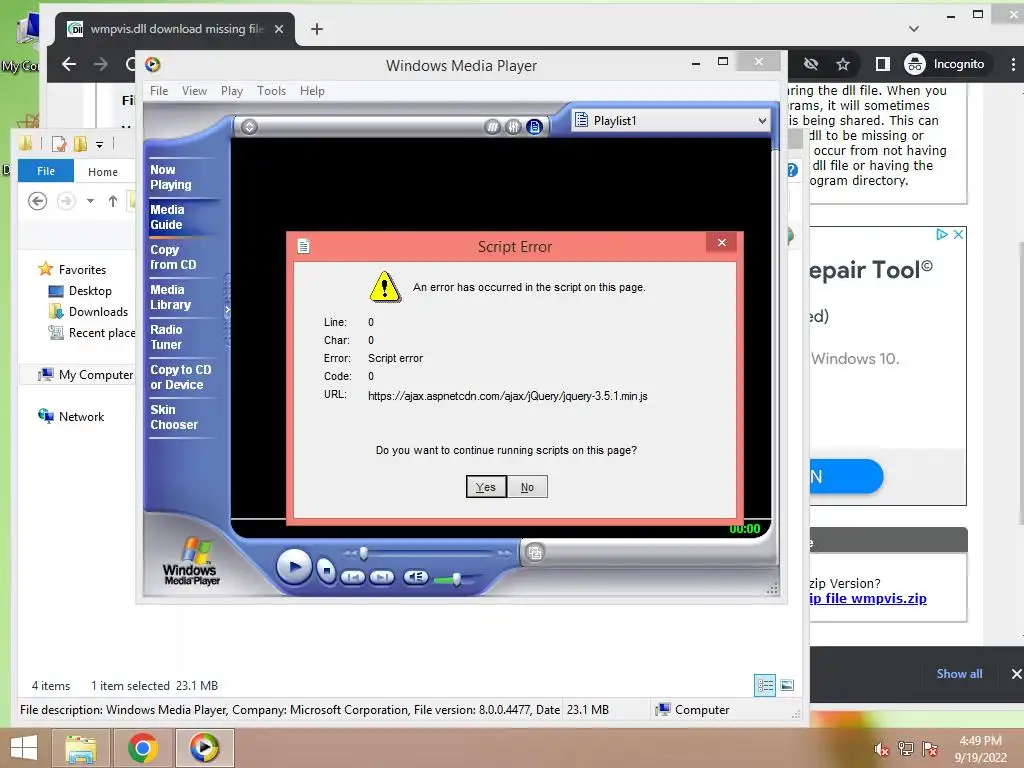Click the fast forward arrows on seek bar
The image size is (1024, 768).
click(504, 554)
